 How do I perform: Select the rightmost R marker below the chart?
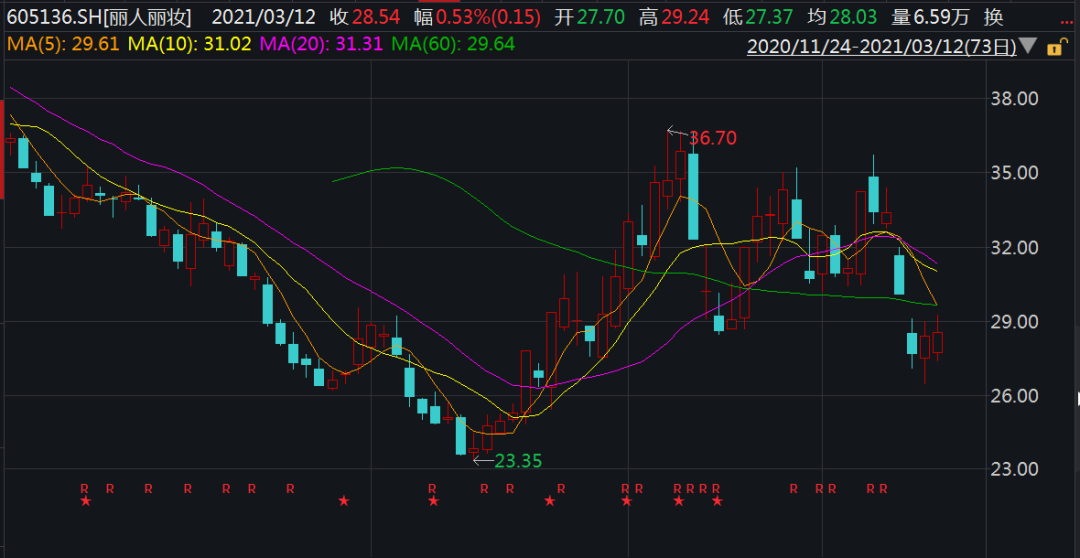click(884, 488)
